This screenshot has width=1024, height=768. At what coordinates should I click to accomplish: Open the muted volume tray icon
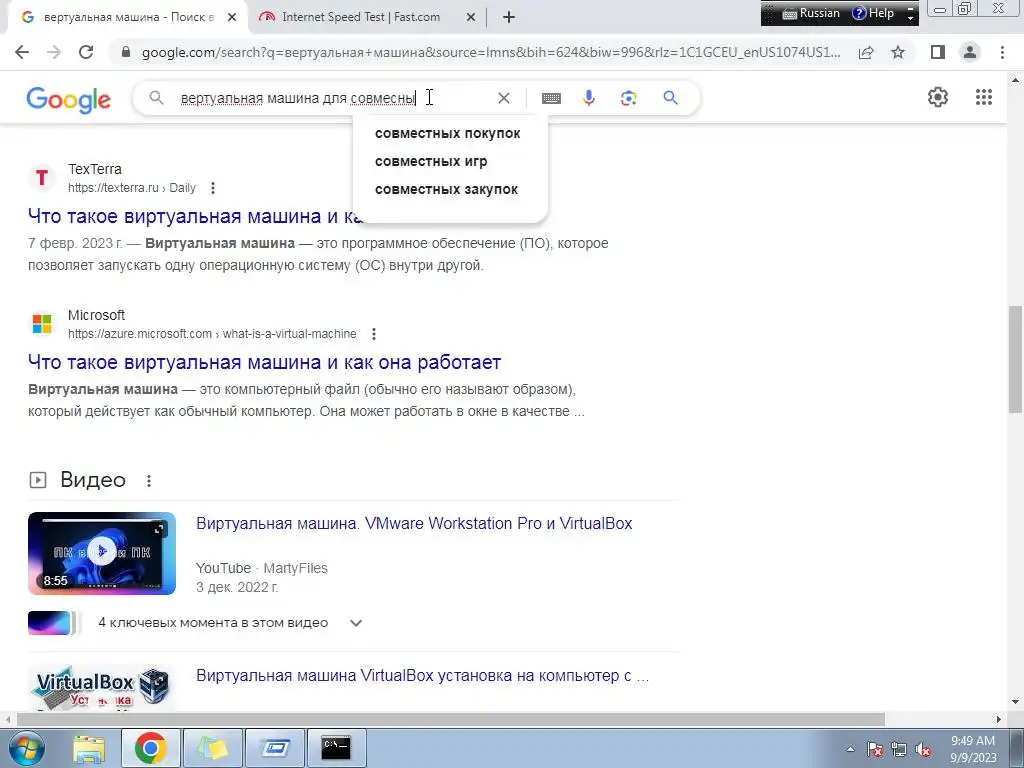923,750
